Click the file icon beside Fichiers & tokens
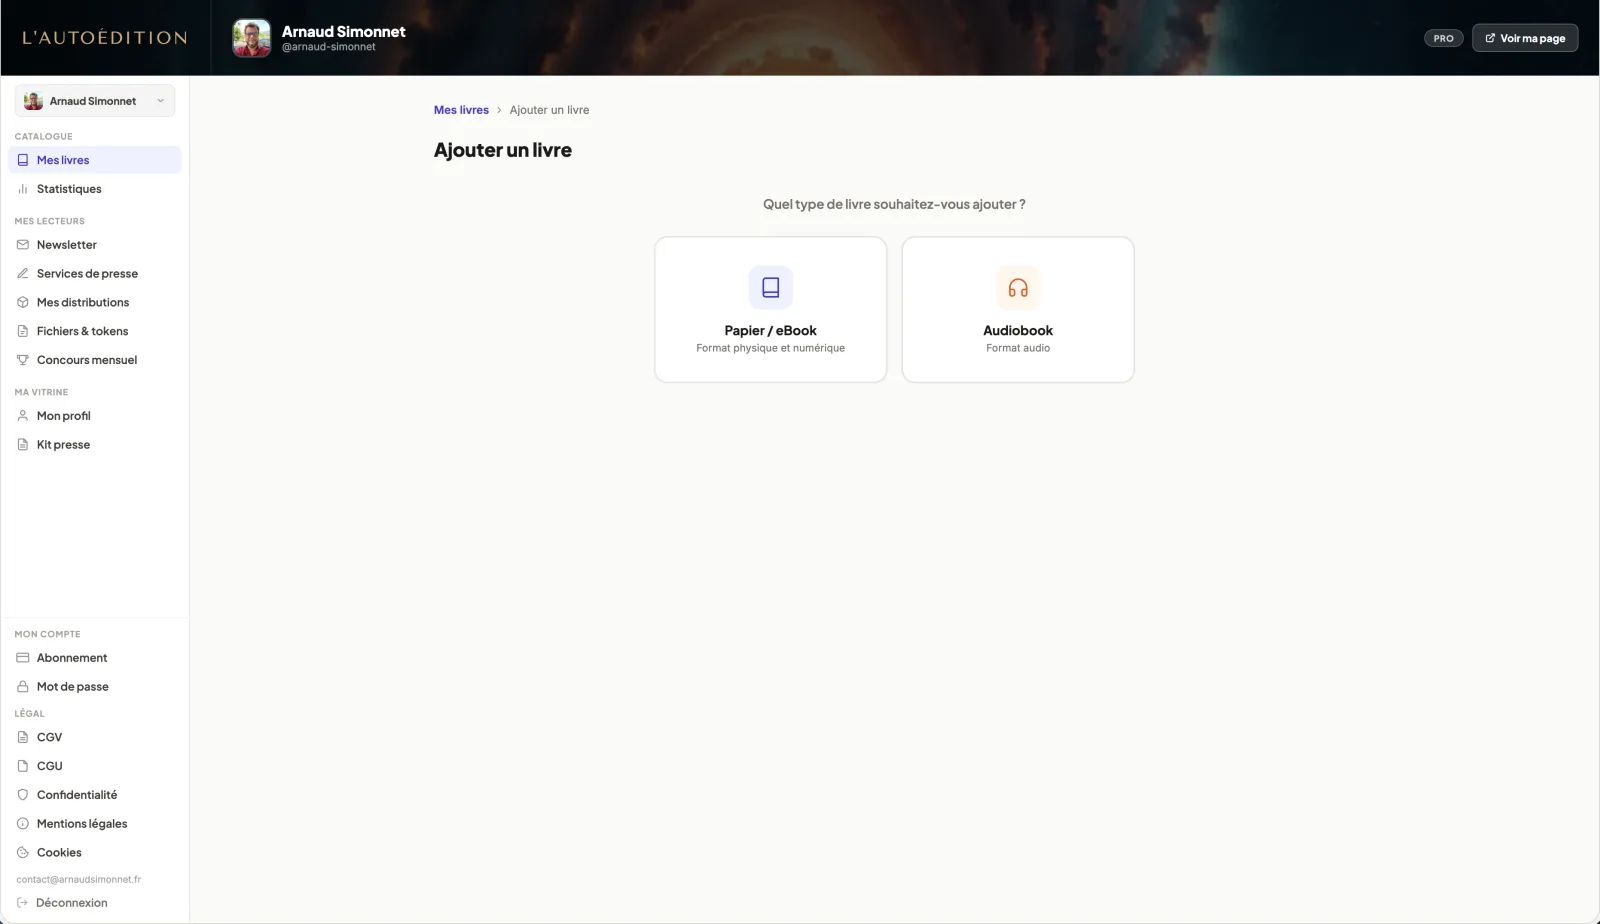The height and width of the screenshot is (924, 1600). coord(23,332)
